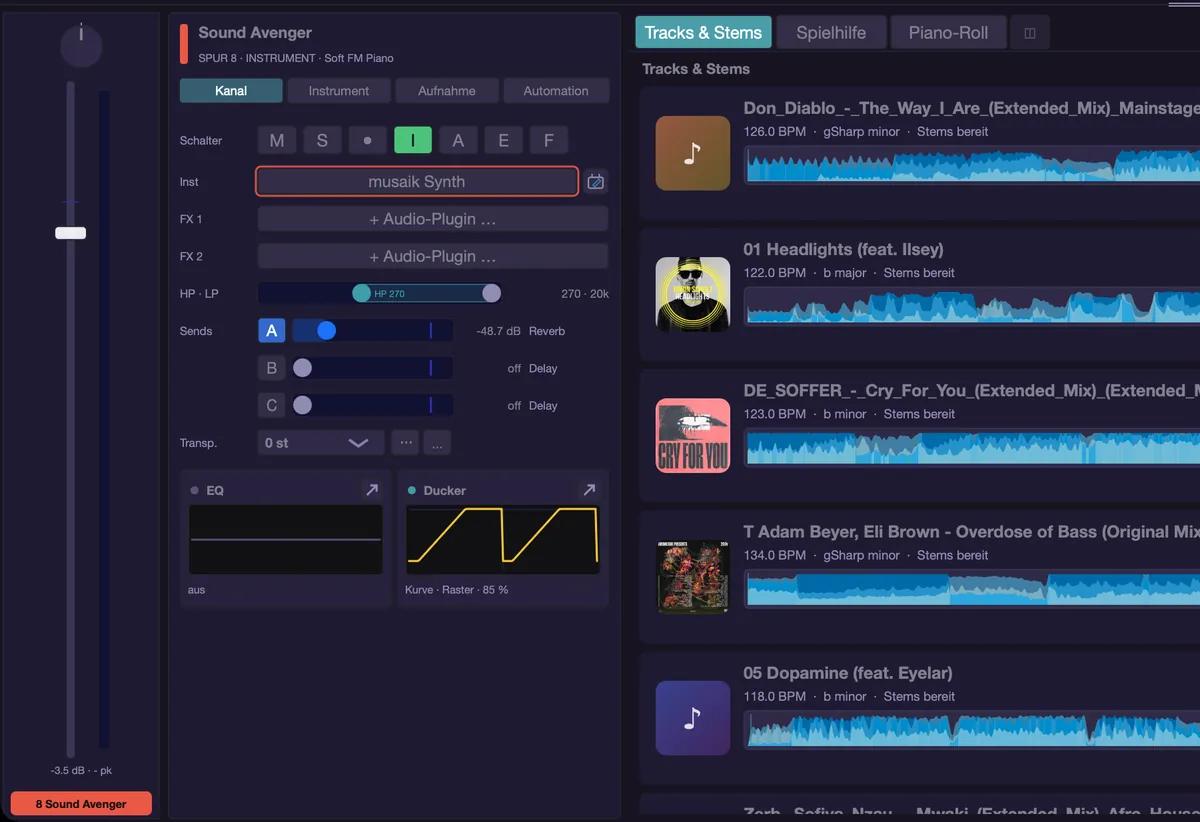Open the Piano-Roll tab
Viewport: 1200px width, 822px height.
[948, 33]
